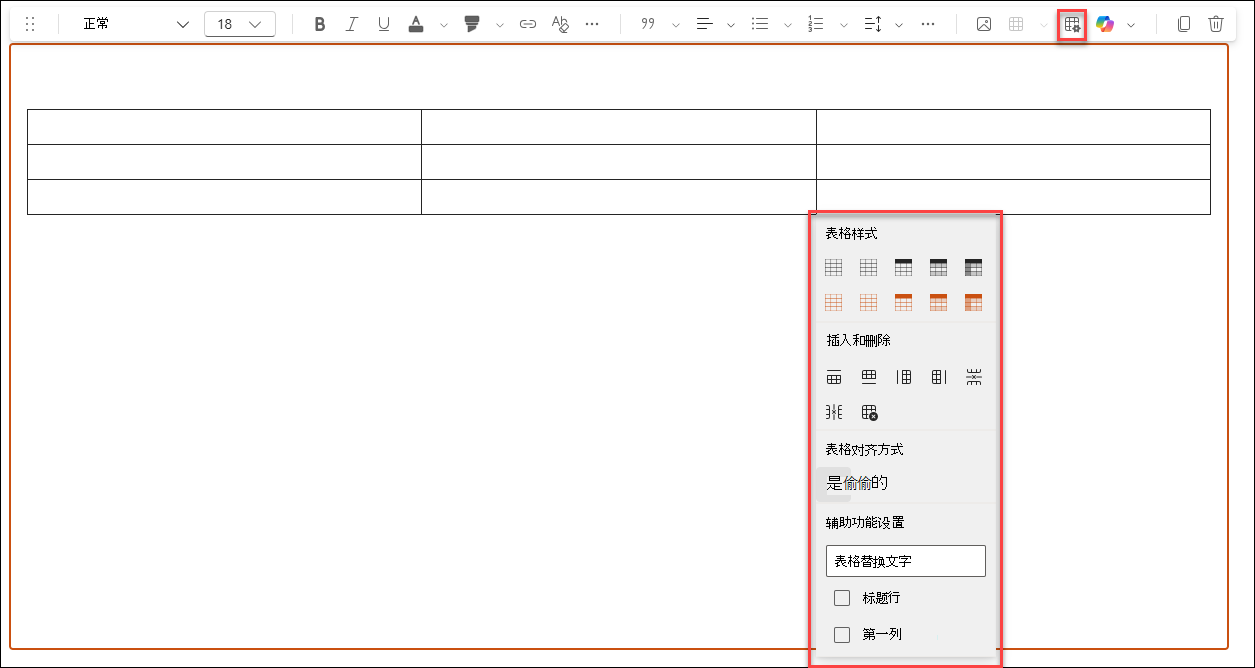Toggle italic formatting
This screenshot has height=668, width=1255.
coord(351,24)
